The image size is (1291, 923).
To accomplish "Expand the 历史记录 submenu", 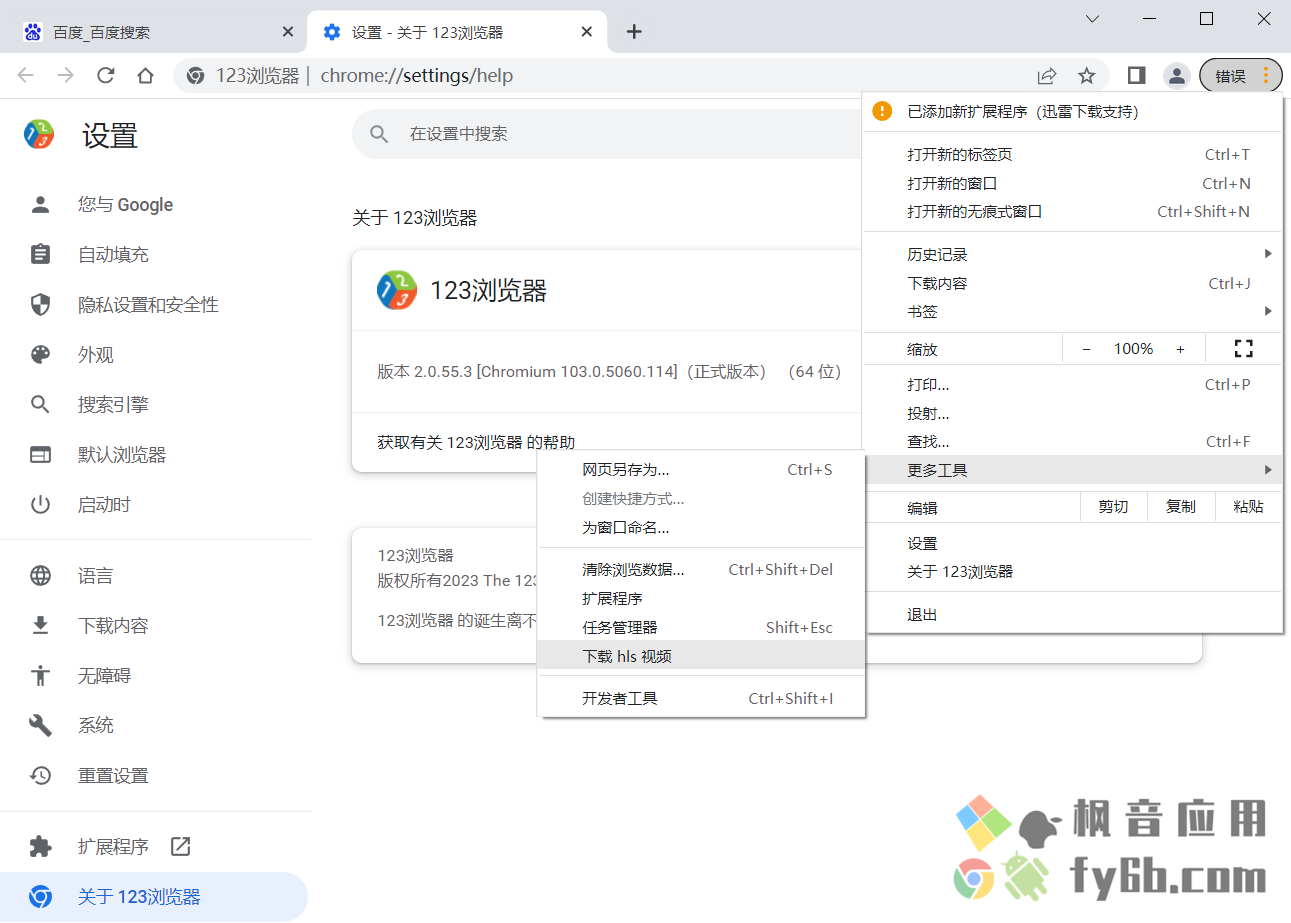I will point(1072,255).
